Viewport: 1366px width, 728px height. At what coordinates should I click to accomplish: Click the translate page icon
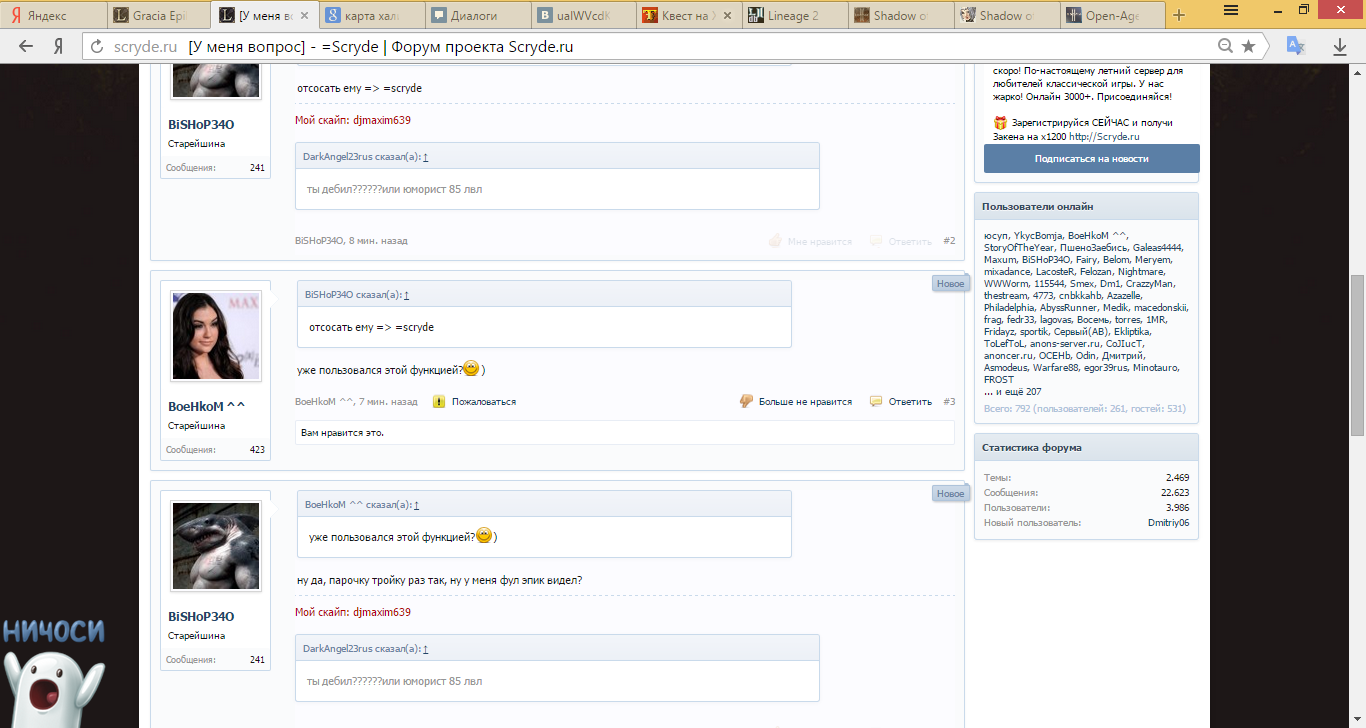(1295, 46)
